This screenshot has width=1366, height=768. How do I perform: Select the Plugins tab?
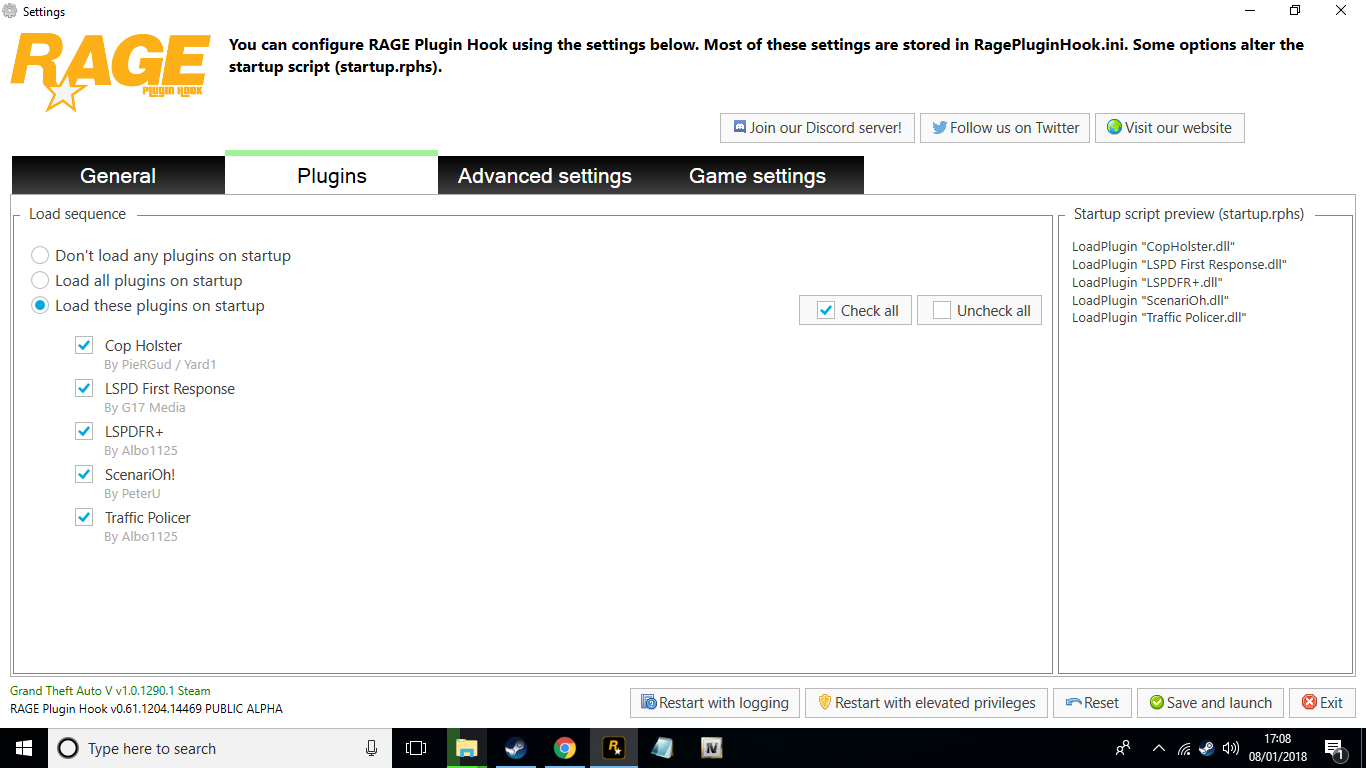click(x=332, y=174)
